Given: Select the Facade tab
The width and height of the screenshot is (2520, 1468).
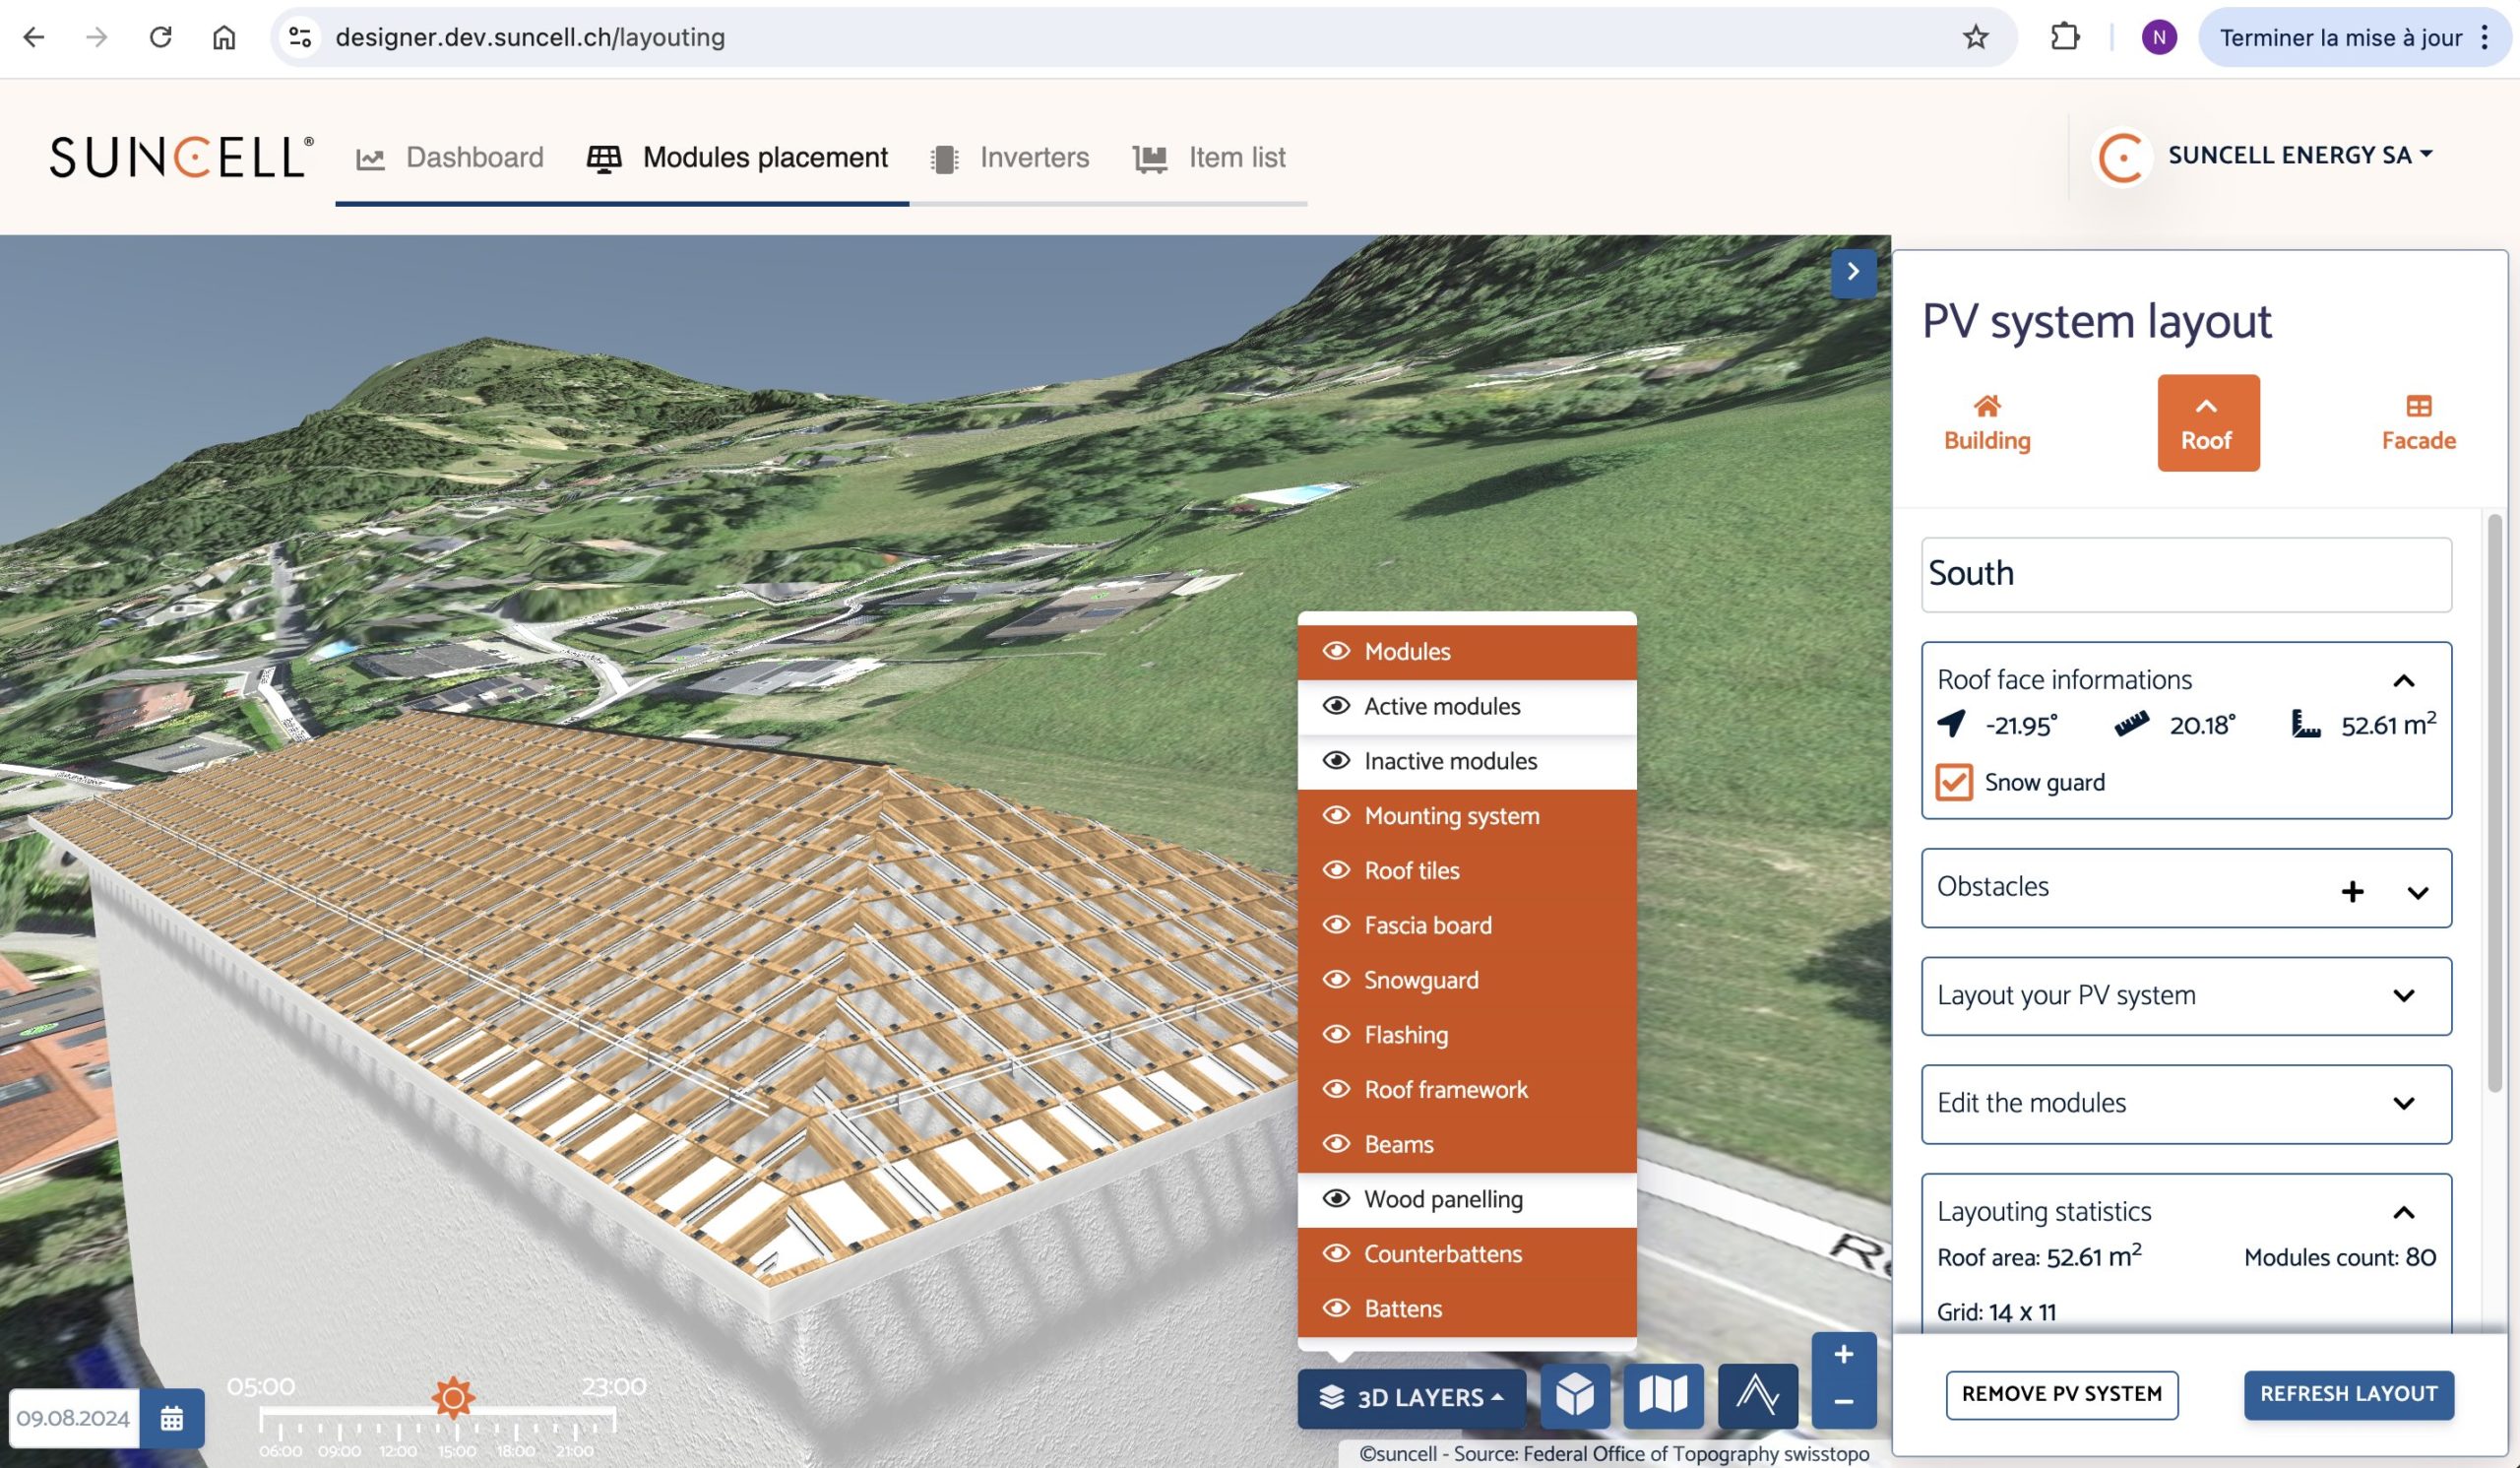Looking at the screenshot, I should tap(2417, 422).
